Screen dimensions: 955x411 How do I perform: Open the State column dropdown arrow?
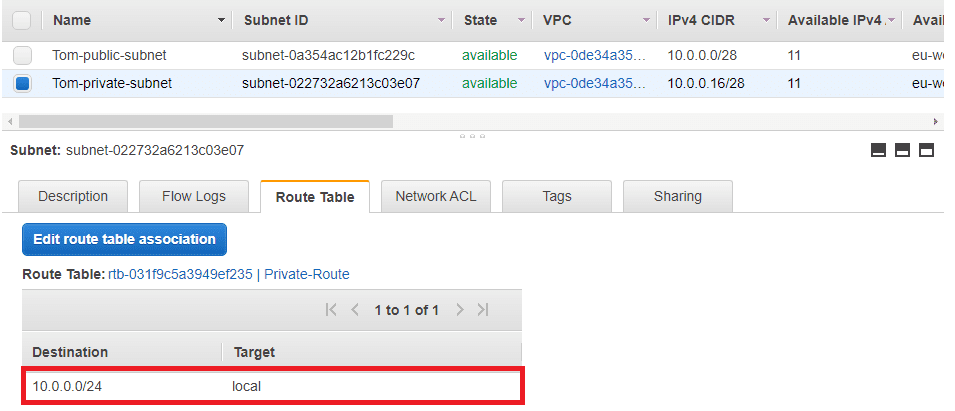[521, 20]
